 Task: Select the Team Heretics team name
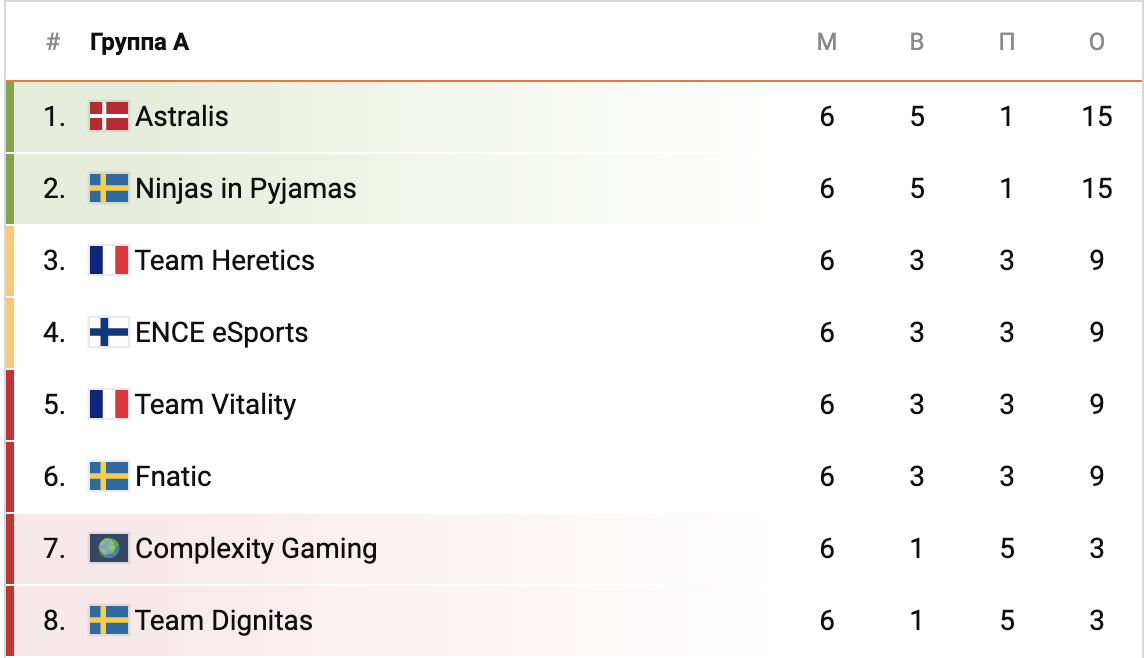(225, 261)
